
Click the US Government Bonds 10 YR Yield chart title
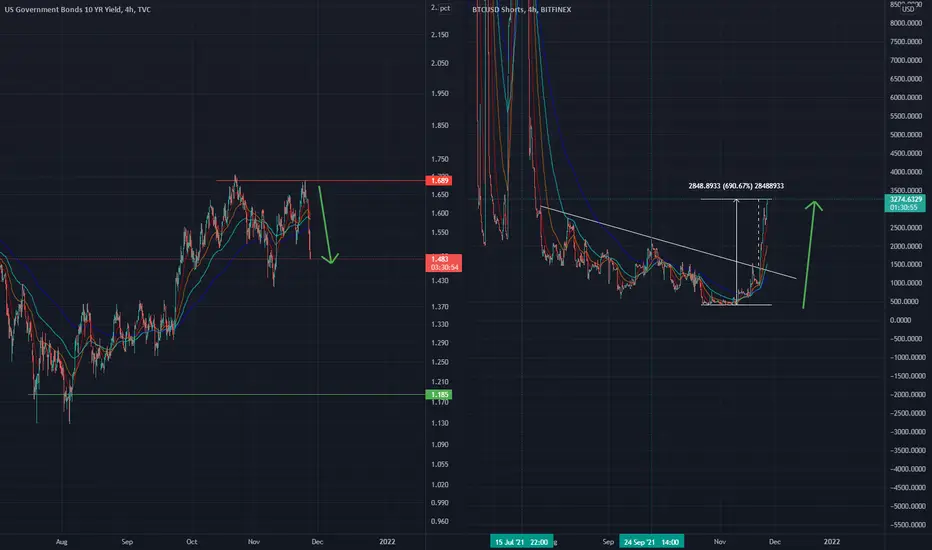coord(77,10)
